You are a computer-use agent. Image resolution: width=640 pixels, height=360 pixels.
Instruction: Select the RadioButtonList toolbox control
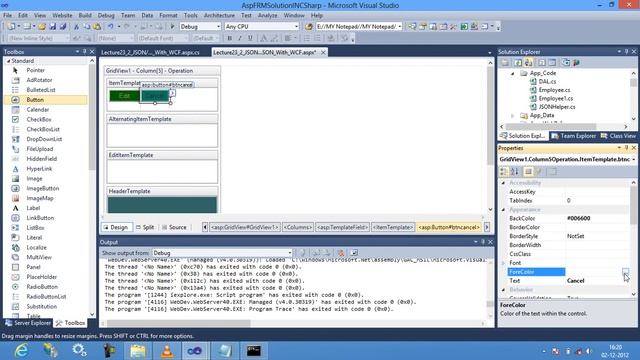tap(46, 296)
